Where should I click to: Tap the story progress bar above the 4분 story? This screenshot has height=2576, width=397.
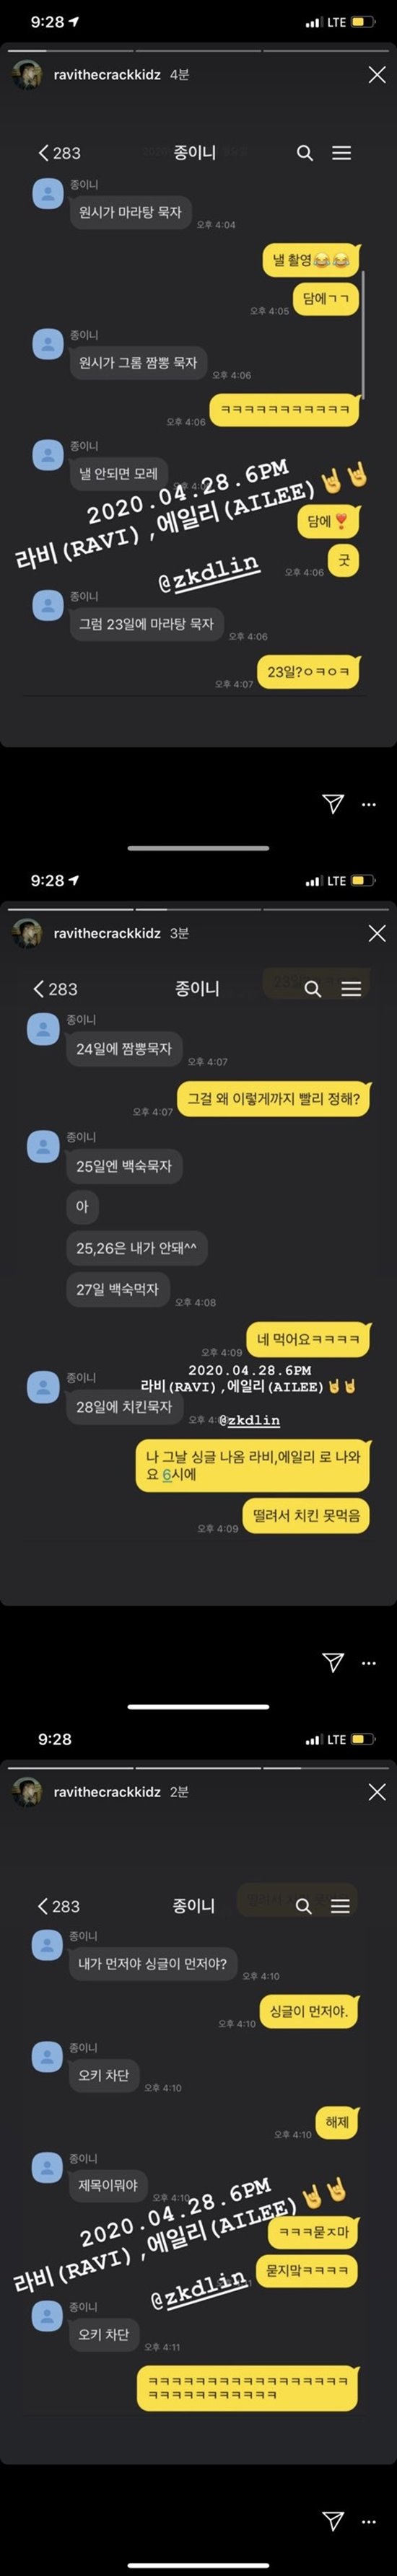click(198, 50)
